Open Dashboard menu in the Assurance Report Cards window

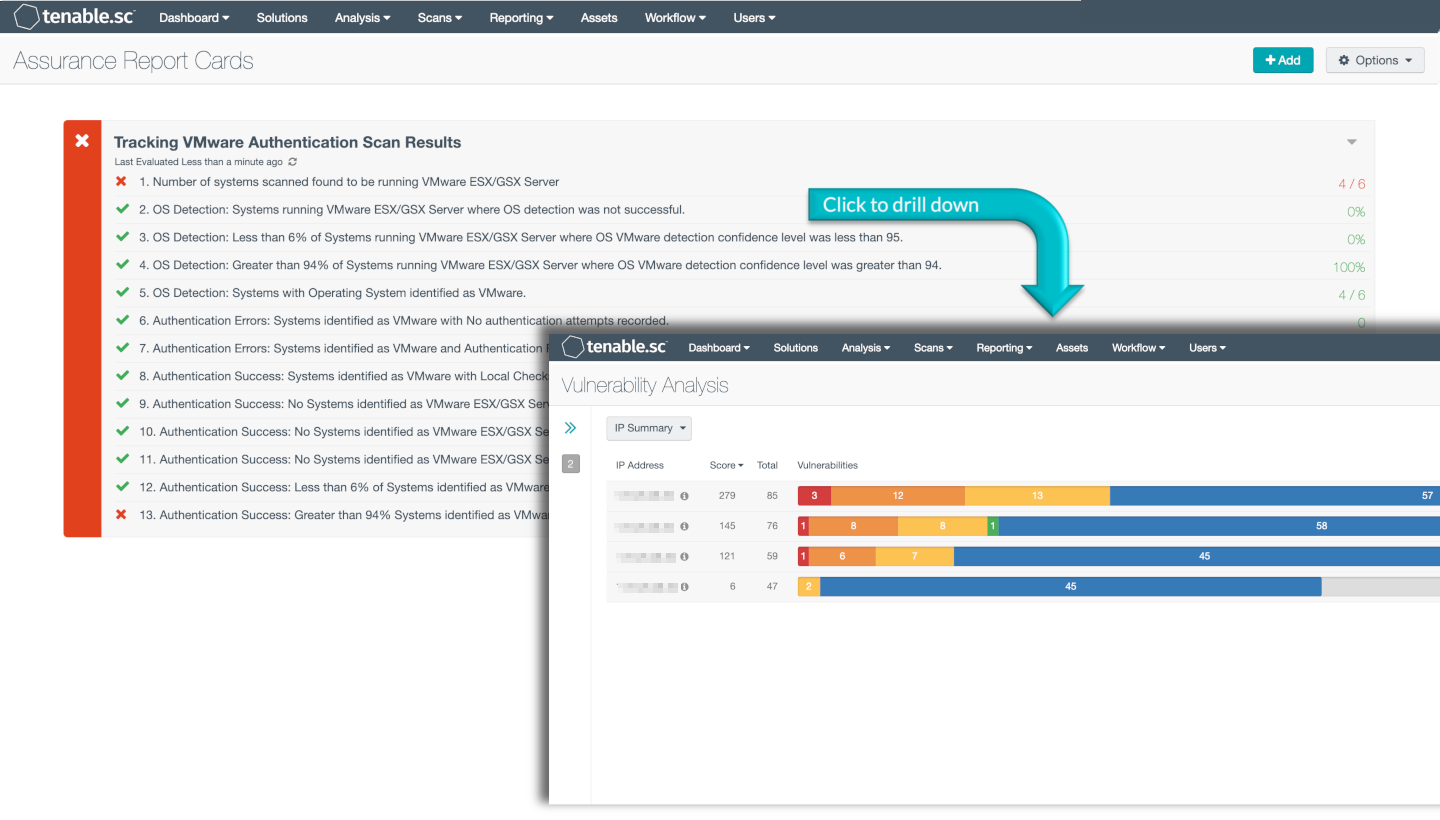pos(194,17)
